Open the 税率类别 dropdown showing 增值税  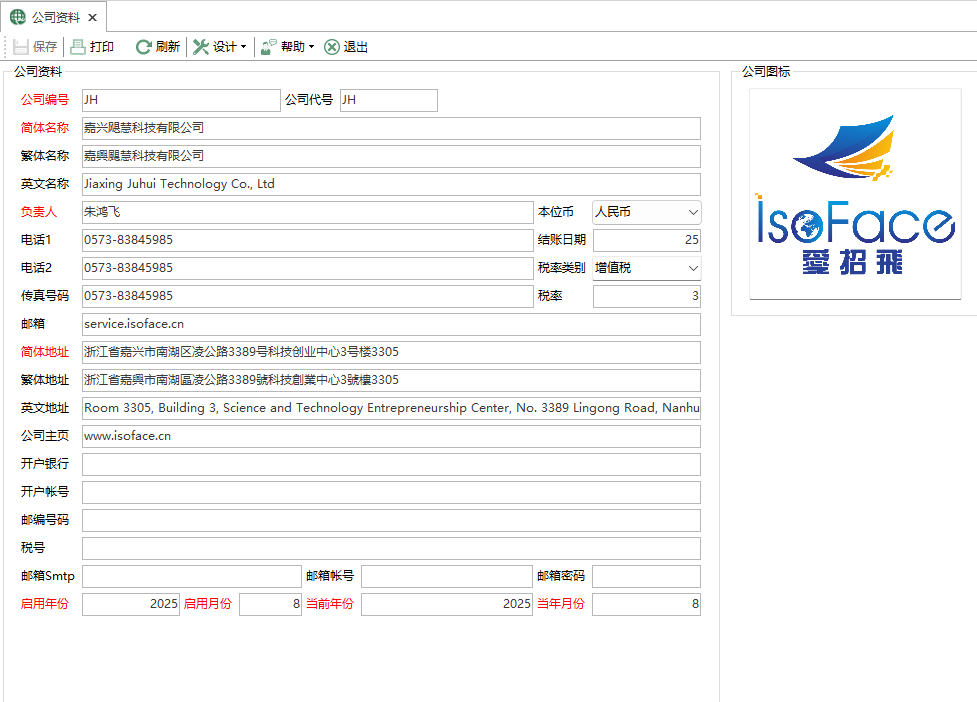click(693, 268)
